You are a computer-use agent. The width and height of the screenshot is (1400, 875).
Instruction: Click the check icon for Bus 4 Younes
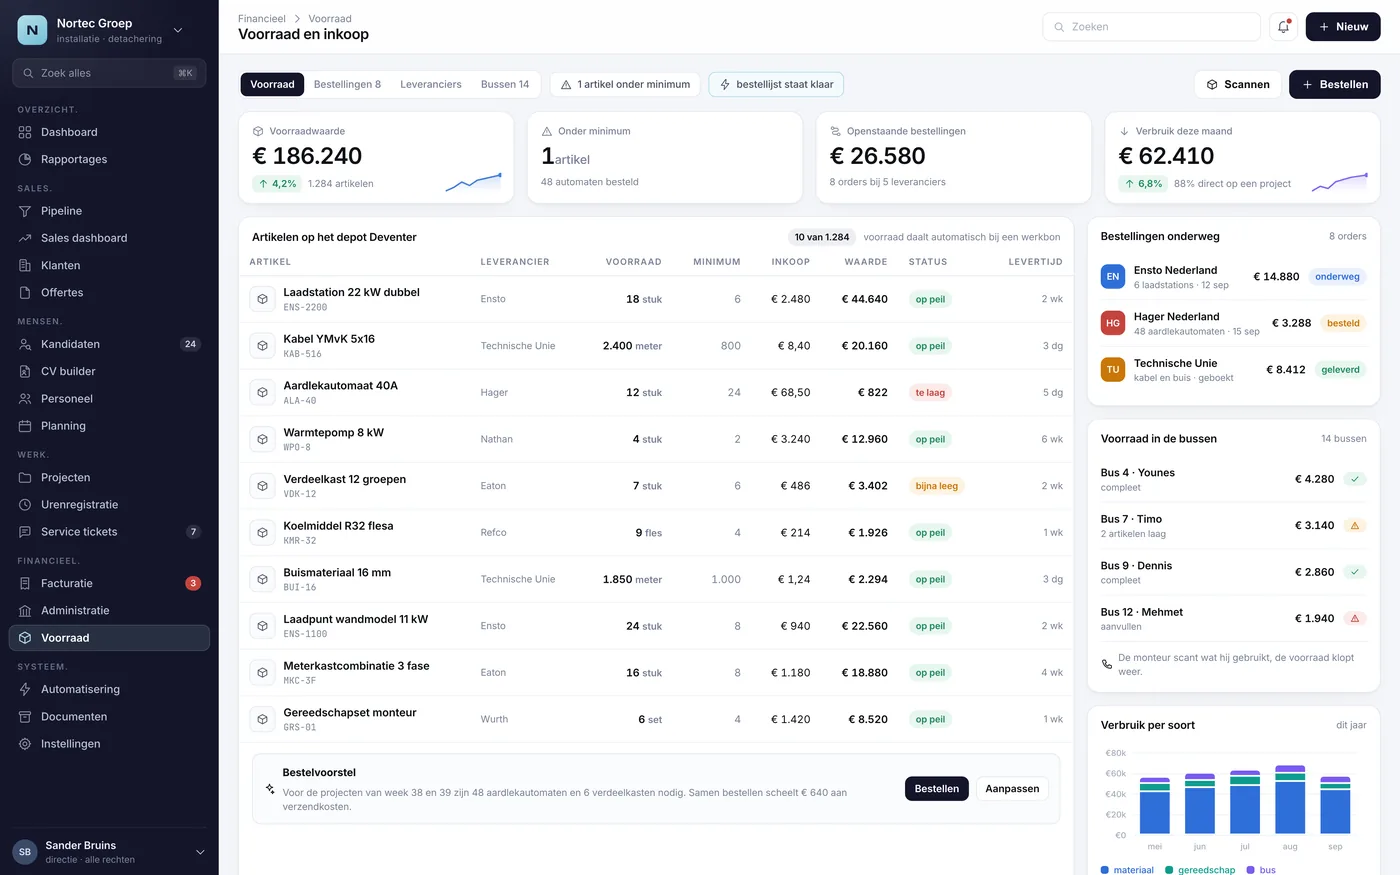pos(1355,479)
